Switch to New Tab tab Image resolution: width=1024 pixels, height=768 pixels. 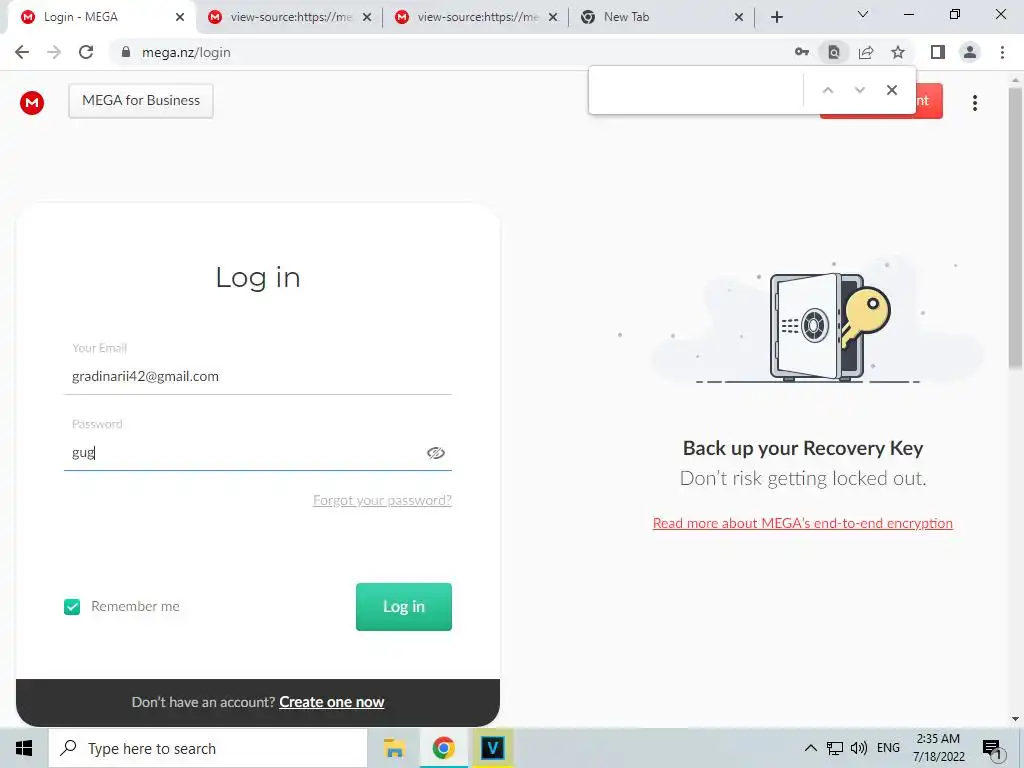tap(662, 17)
